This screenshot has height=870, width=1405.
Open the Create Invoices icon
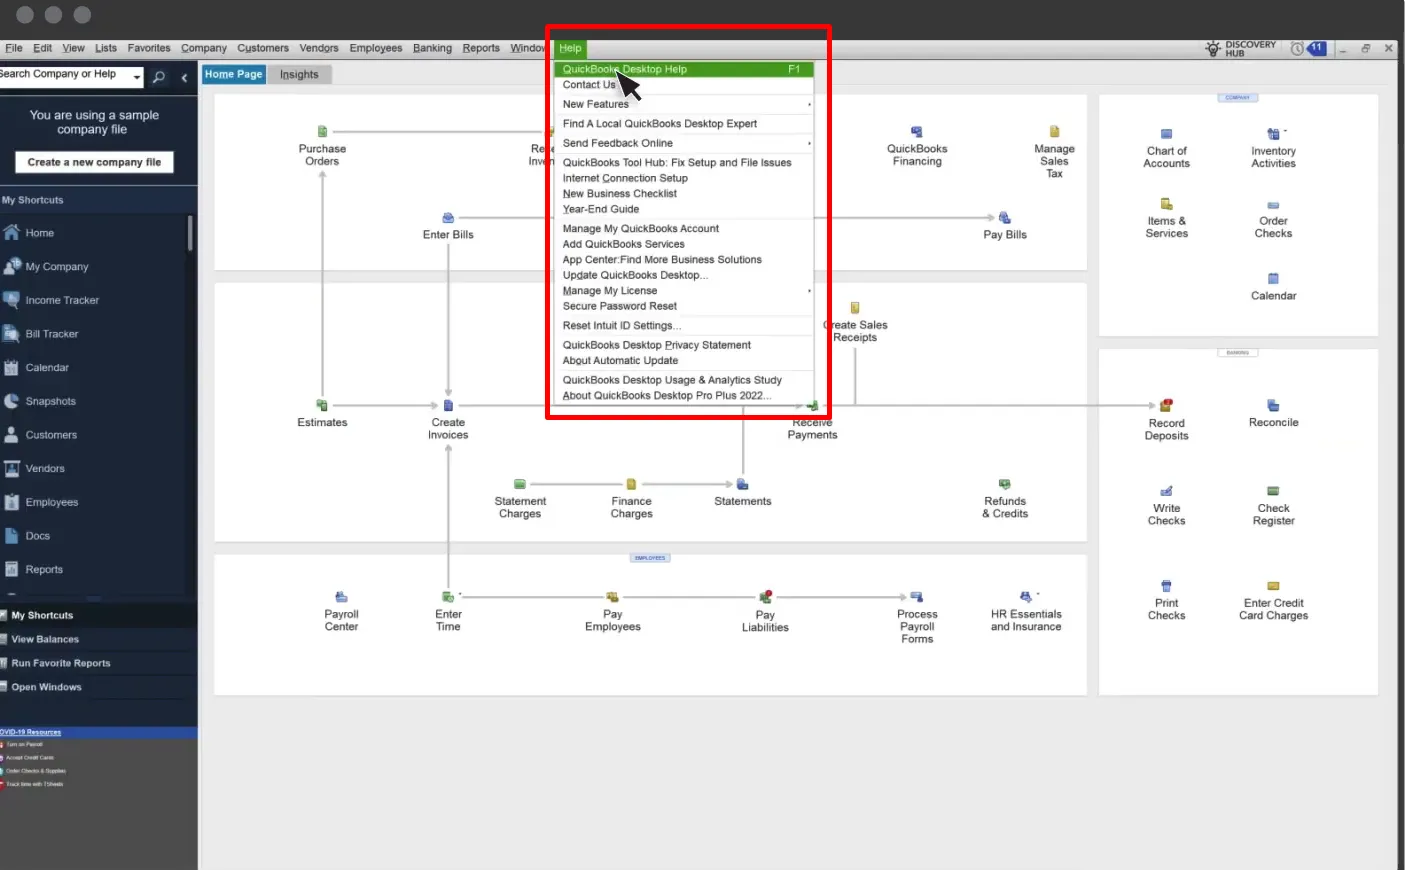[448, 405]
